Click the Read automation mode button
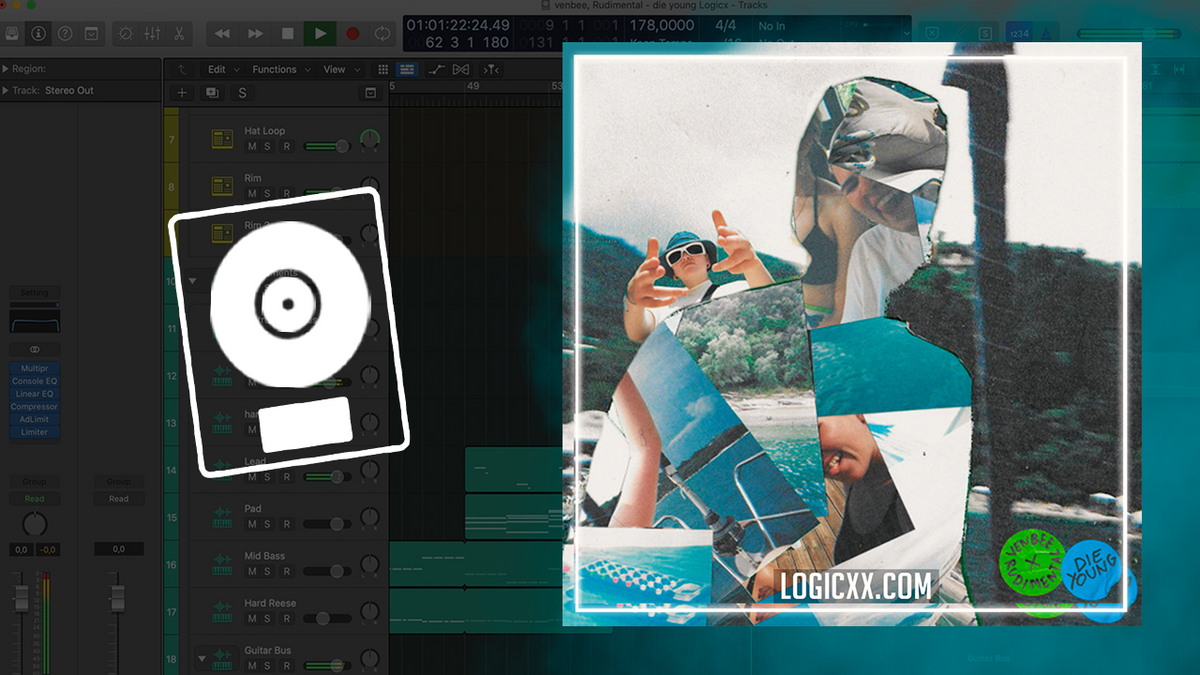The width and height of the screenshot is (1200, 675). pyautogui.click(x=36, y=499)
